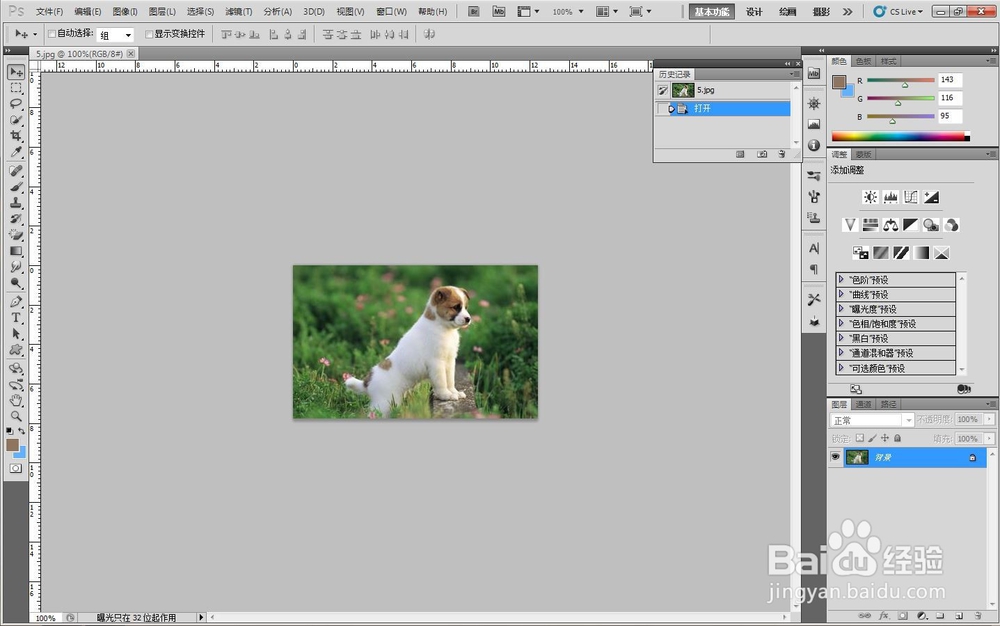The width and height of the screenshot is (1000, 626).
Task: Select the Spot Healing Brush tool
Action: coord(16,171)
